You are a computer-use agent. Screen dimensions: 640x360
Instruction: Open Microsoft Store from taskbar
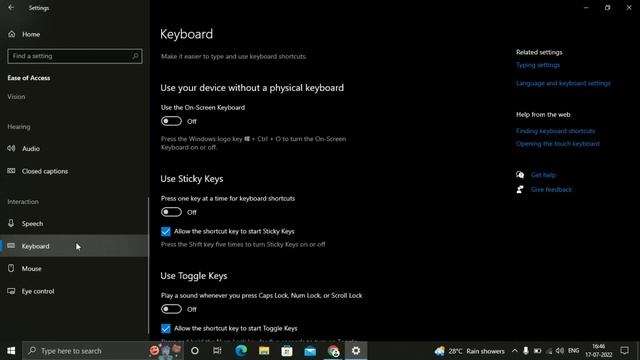click(287, 351)
